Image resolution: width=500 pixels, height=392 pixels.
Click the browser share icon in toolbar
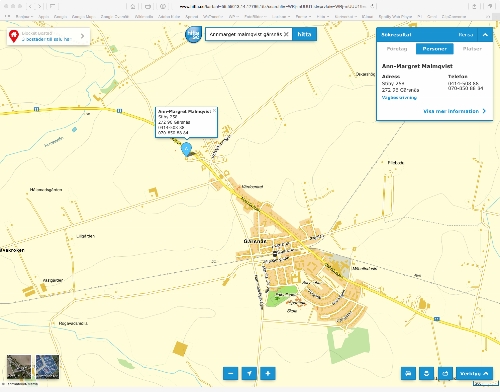[x=474, y=6]
